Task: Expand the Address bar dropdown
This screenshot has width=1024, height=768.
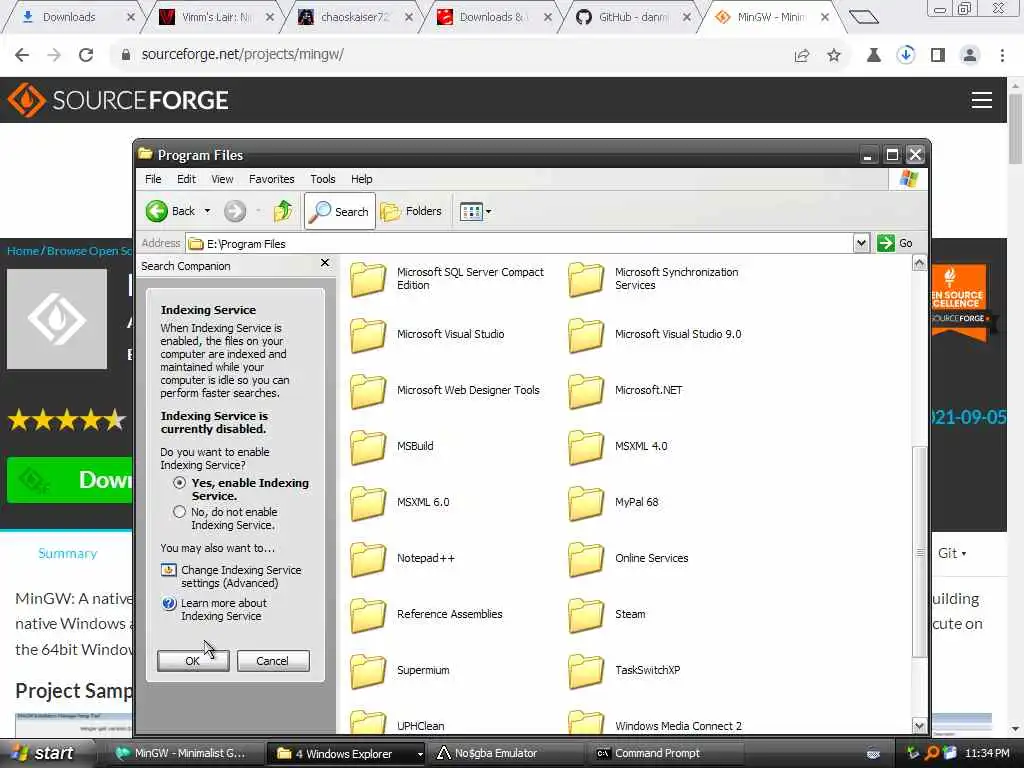Action: [x=861, y=243]
